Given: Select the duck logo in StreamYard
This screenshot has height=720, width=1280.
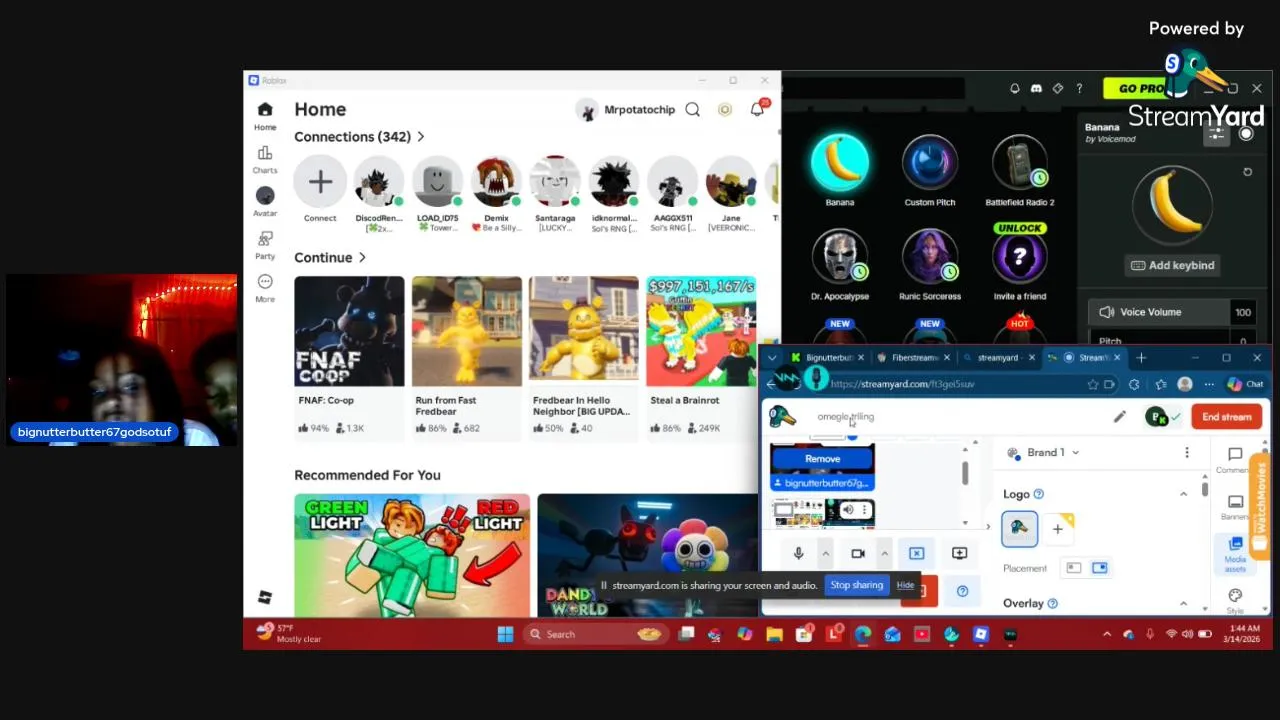Looking at the screenshot, I should pyautogui.click(x=1020, y=529).
